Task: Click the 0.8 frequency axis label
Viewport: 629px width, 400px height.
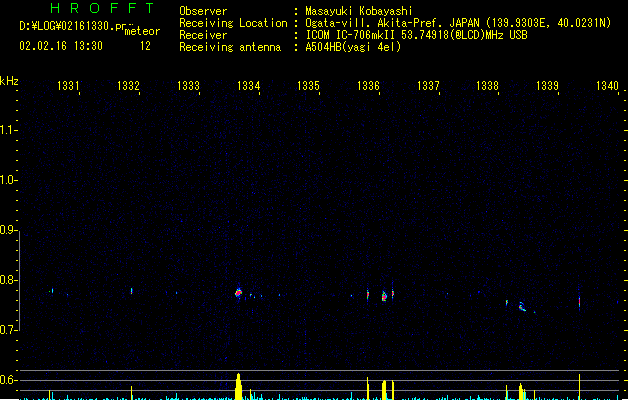Action: tap(8, 280)
